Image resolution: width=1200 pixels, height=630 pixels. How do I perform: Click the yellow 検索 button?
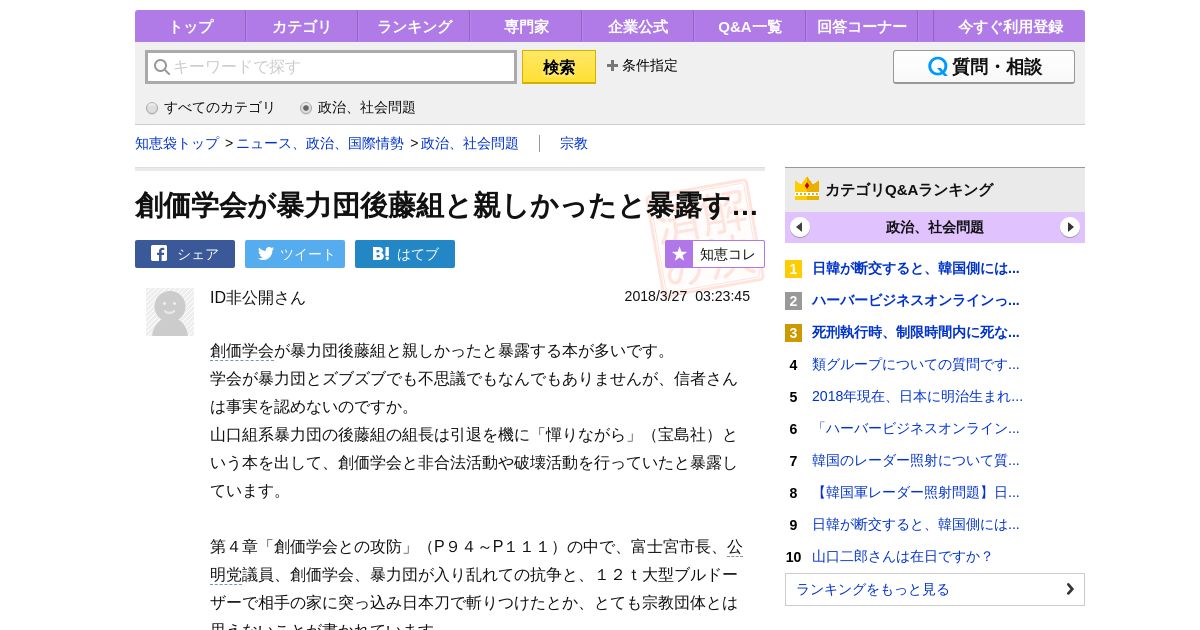559,67
